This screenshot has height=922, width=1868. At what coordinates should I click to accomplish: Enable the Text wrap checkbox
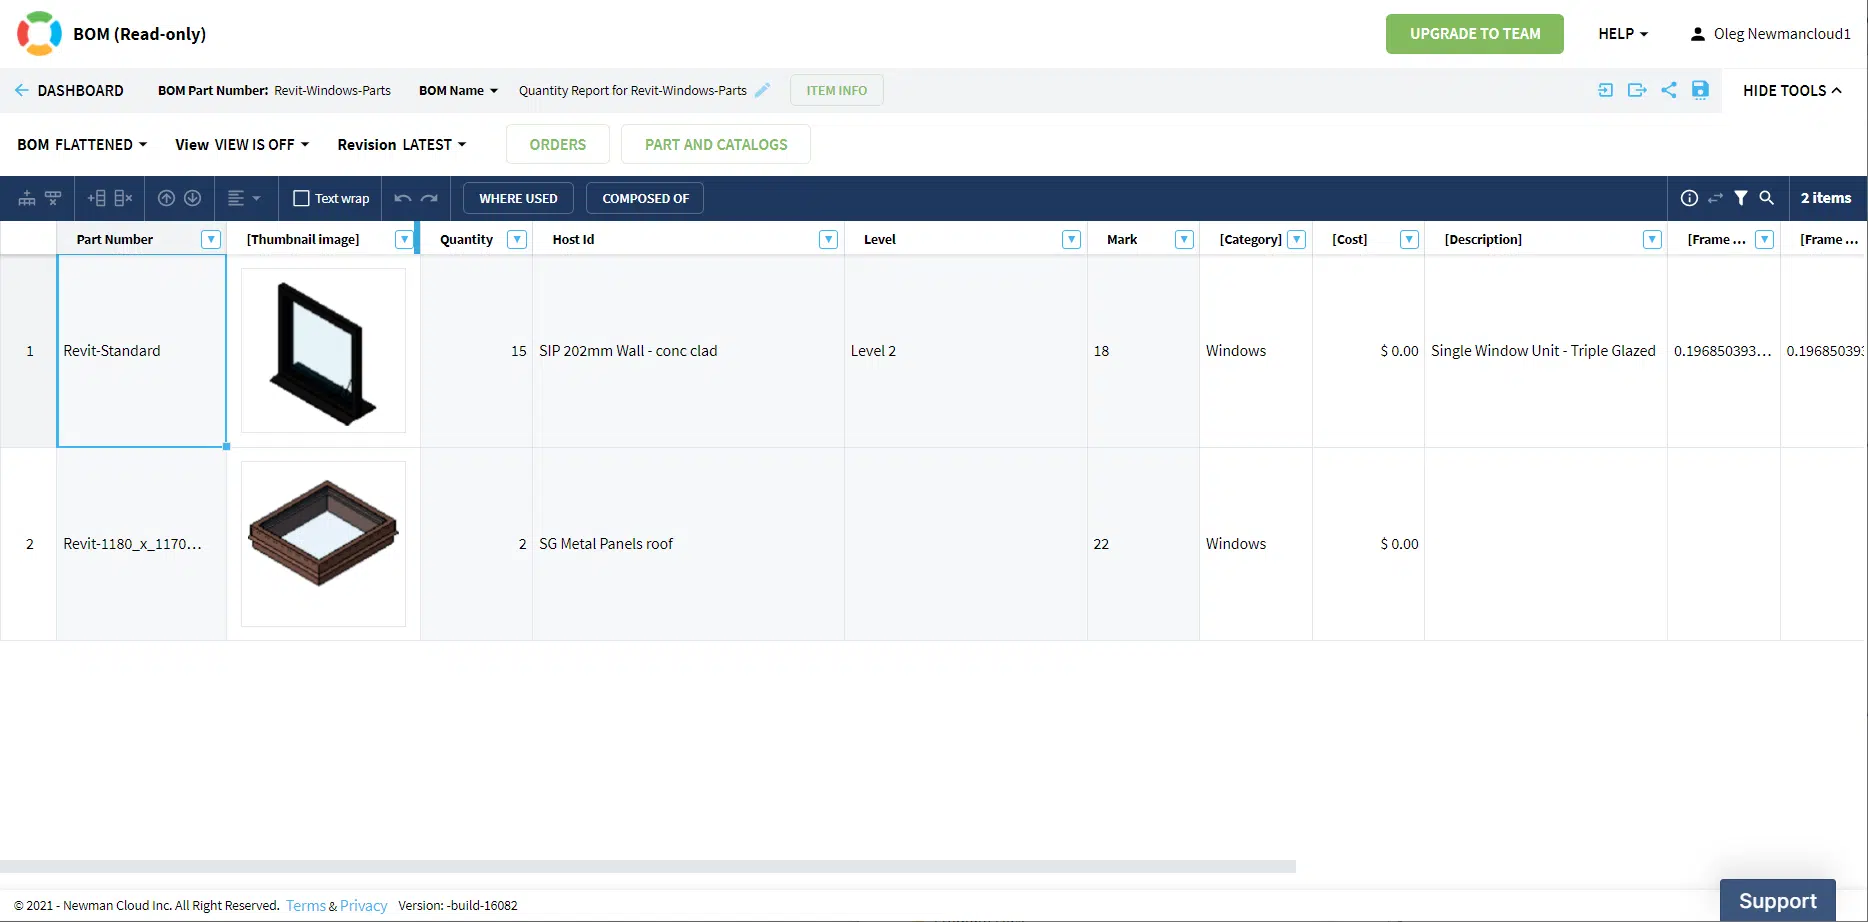301,198
